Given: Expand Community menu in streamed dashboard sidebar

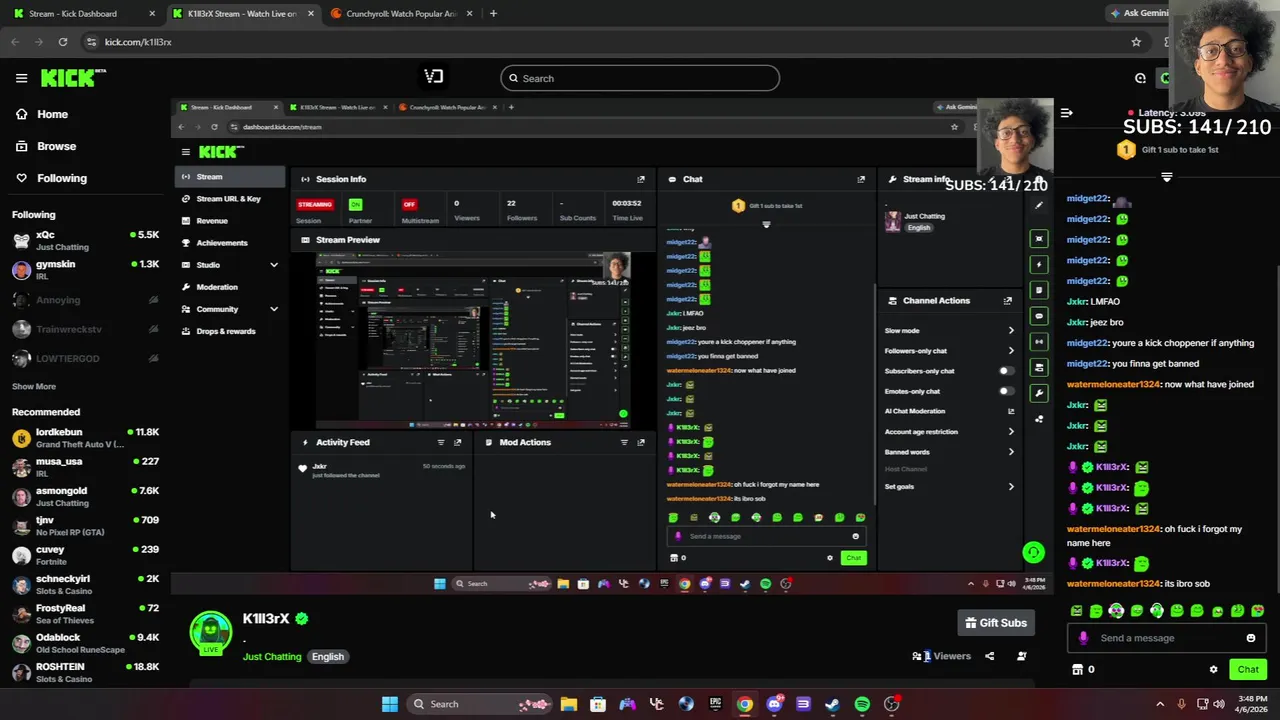Looking at the screenshot, I should point(274,309).
